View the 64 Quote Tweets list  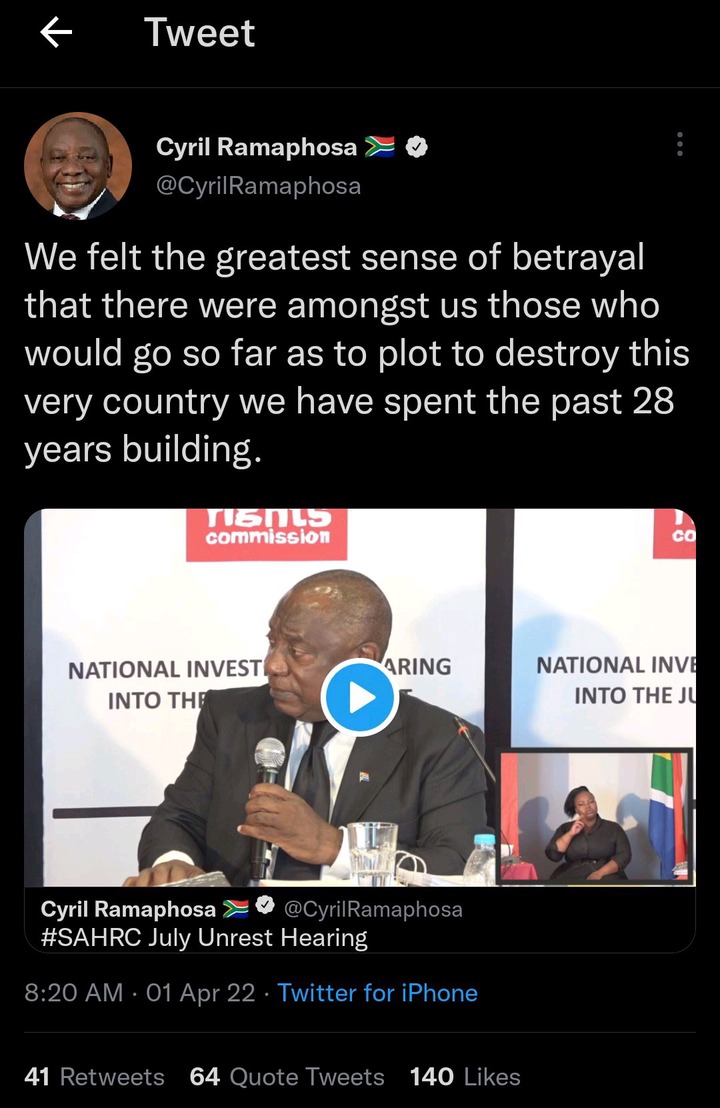[x=287, y=1076]
